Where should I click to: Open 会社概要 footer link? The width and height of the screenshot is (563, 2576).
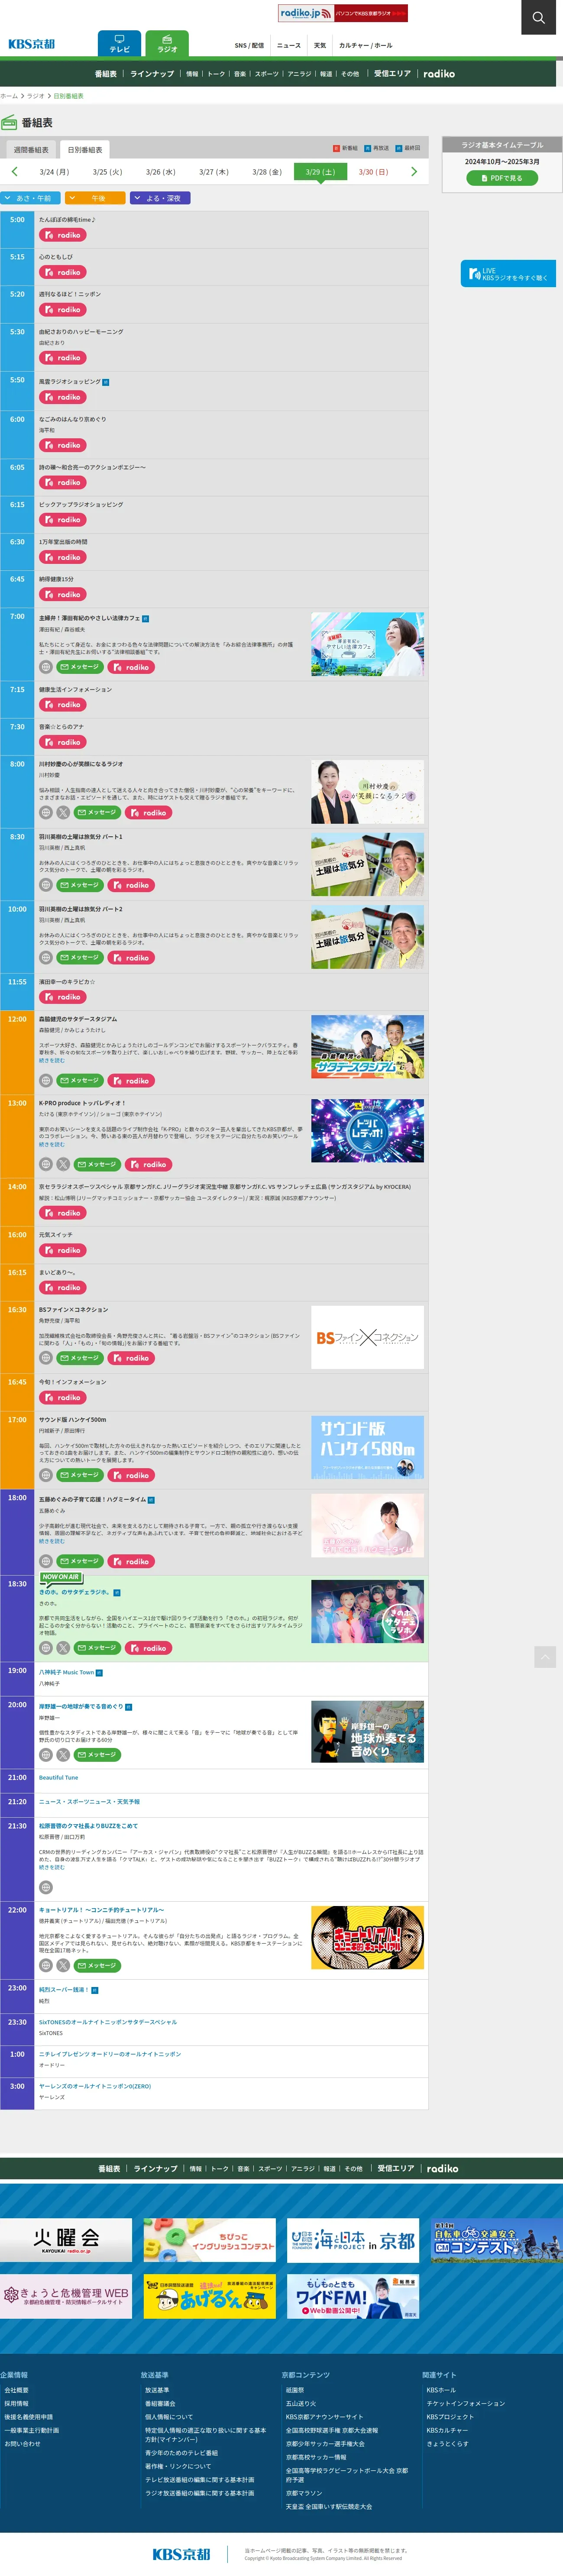[x=16, y=2390]
